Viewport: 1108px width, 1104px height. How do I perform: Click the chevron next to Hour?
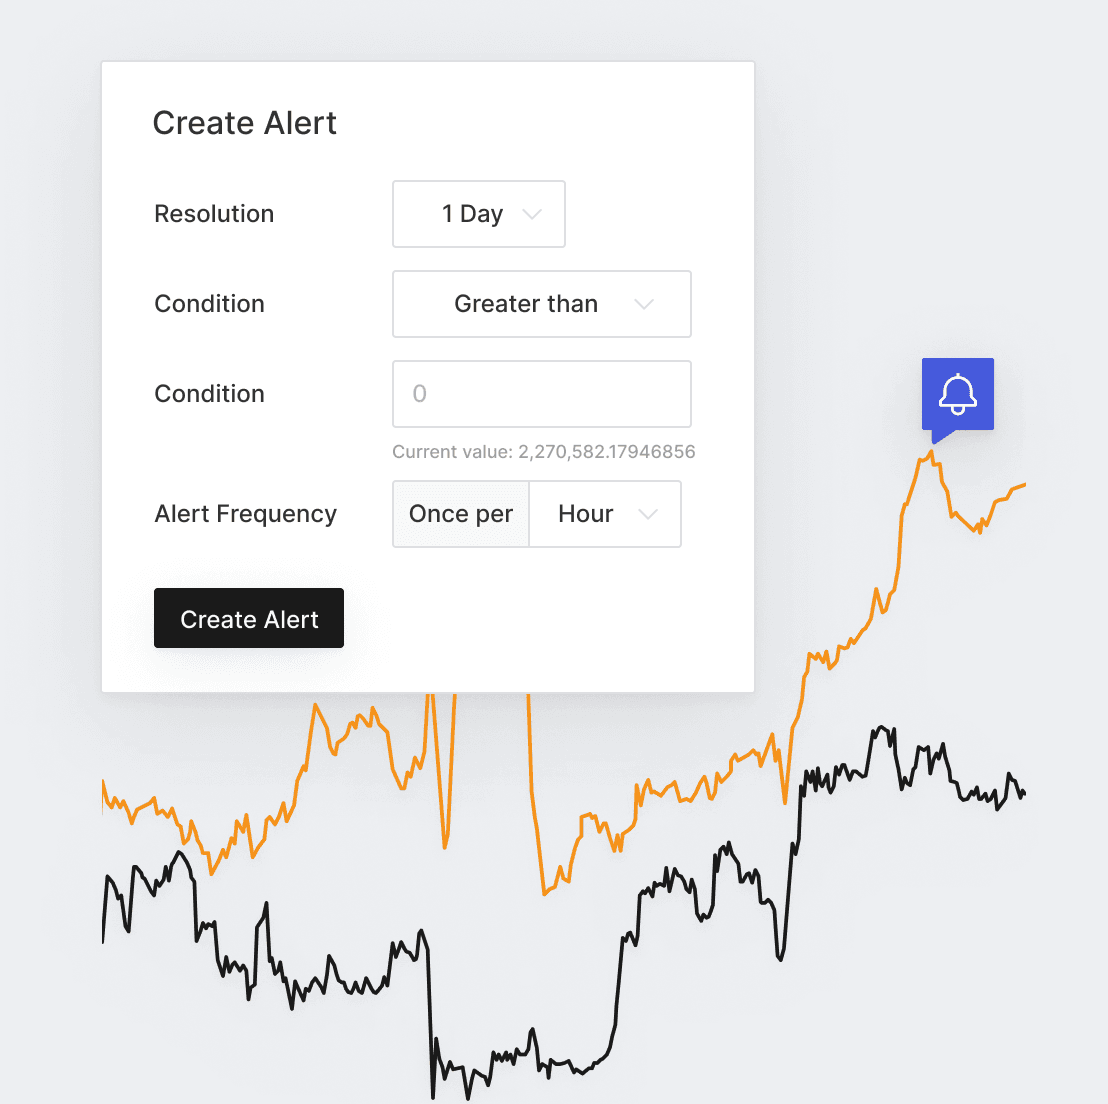pyautogui.click(x=648, y=514)
